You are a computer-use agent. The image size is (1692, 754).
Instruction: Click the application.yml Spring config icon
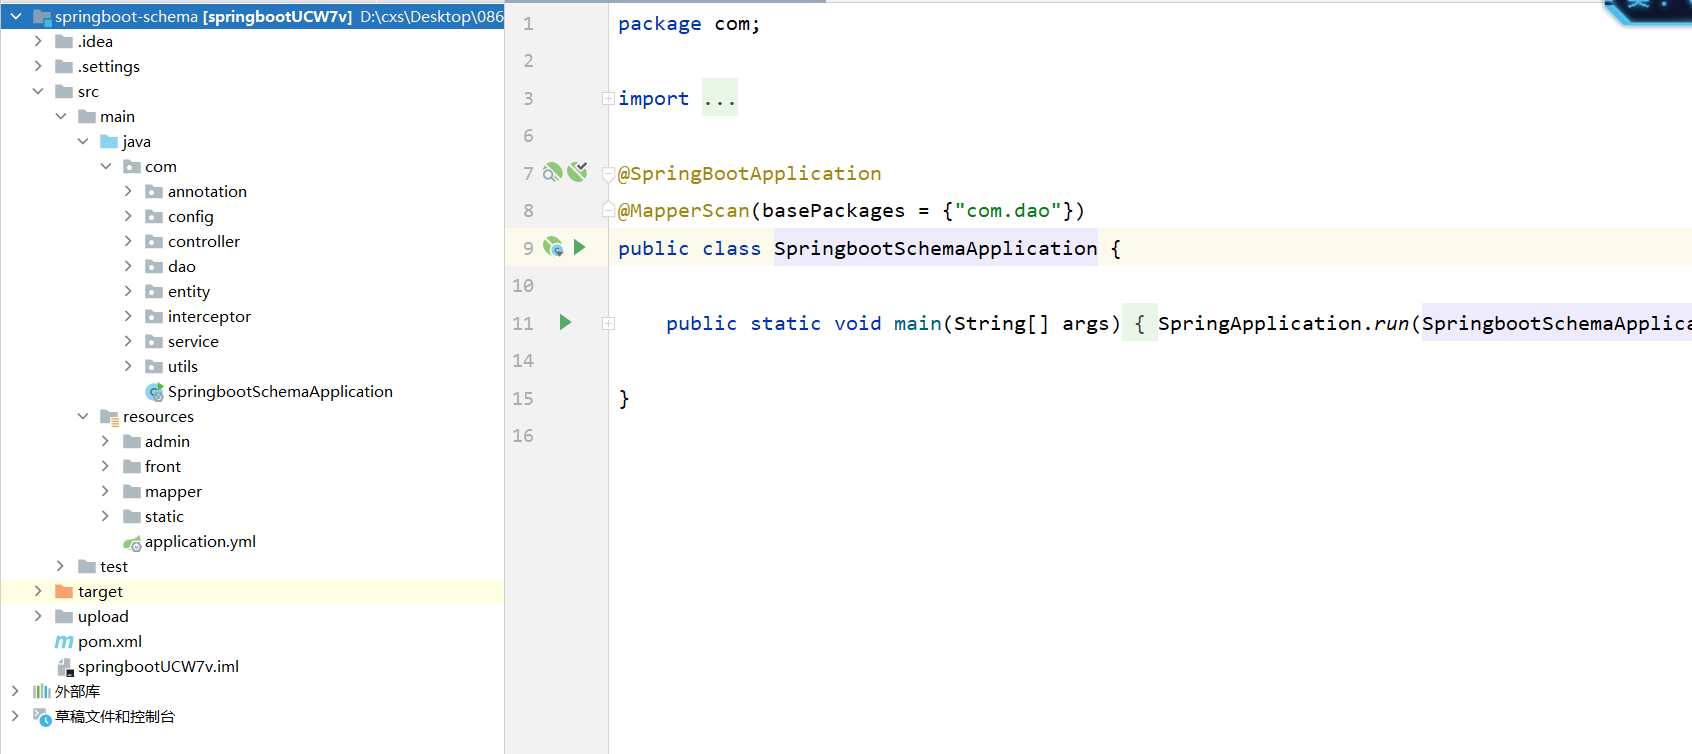[132, 542]
